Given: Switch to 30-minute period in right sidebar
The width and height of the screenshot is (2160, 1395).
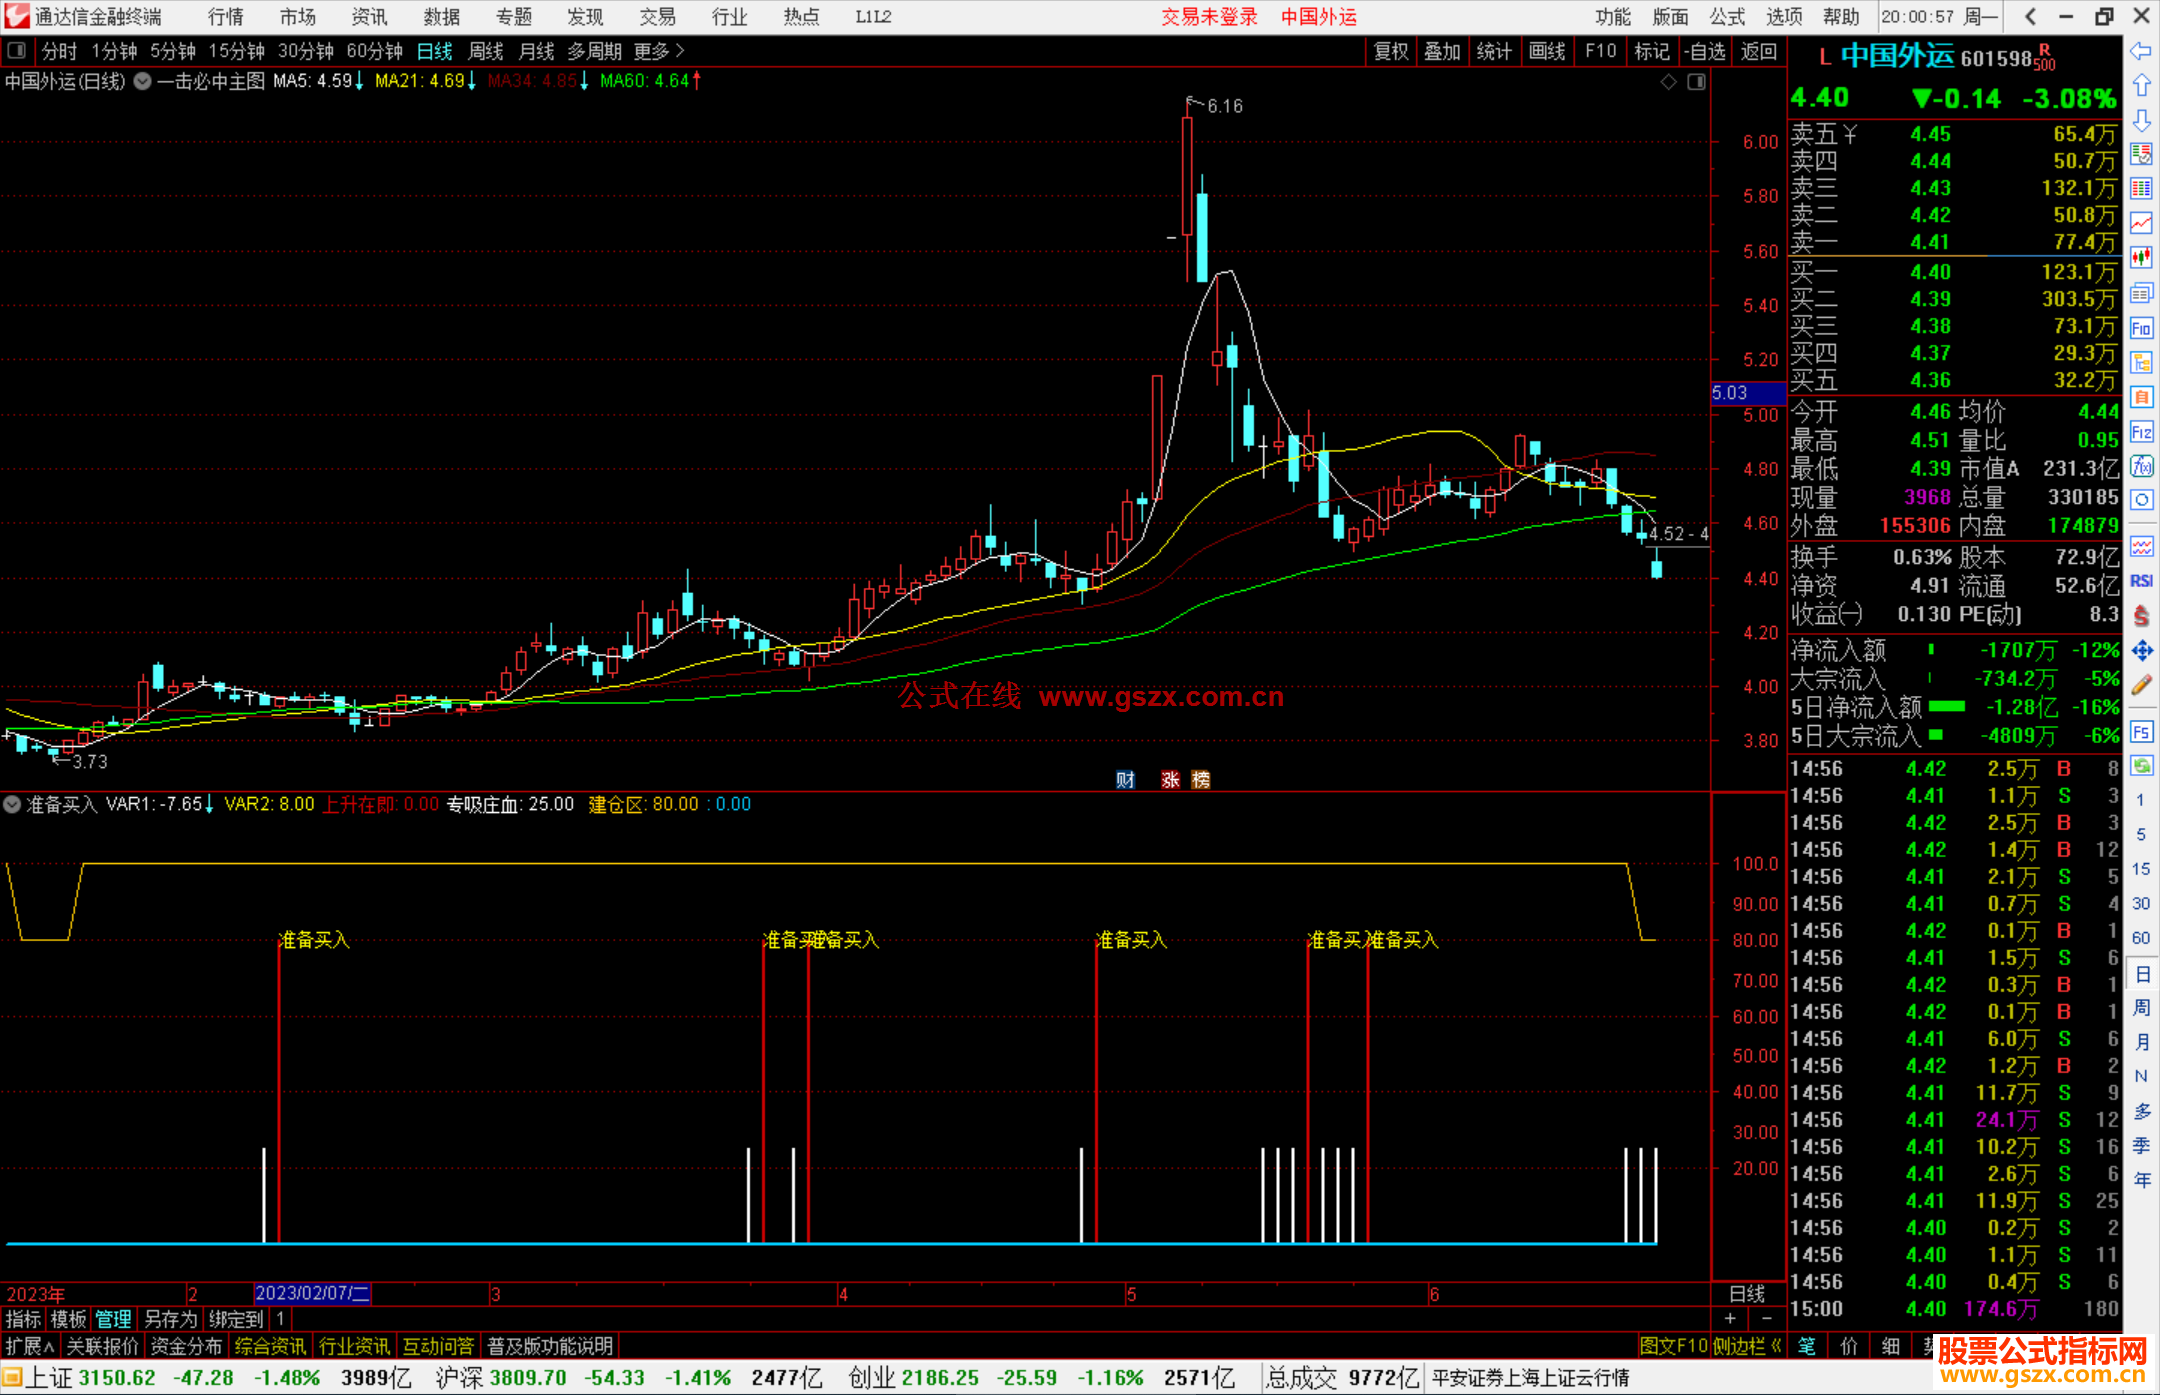Looking at the screenshot, I should [x=2141, y=903].
